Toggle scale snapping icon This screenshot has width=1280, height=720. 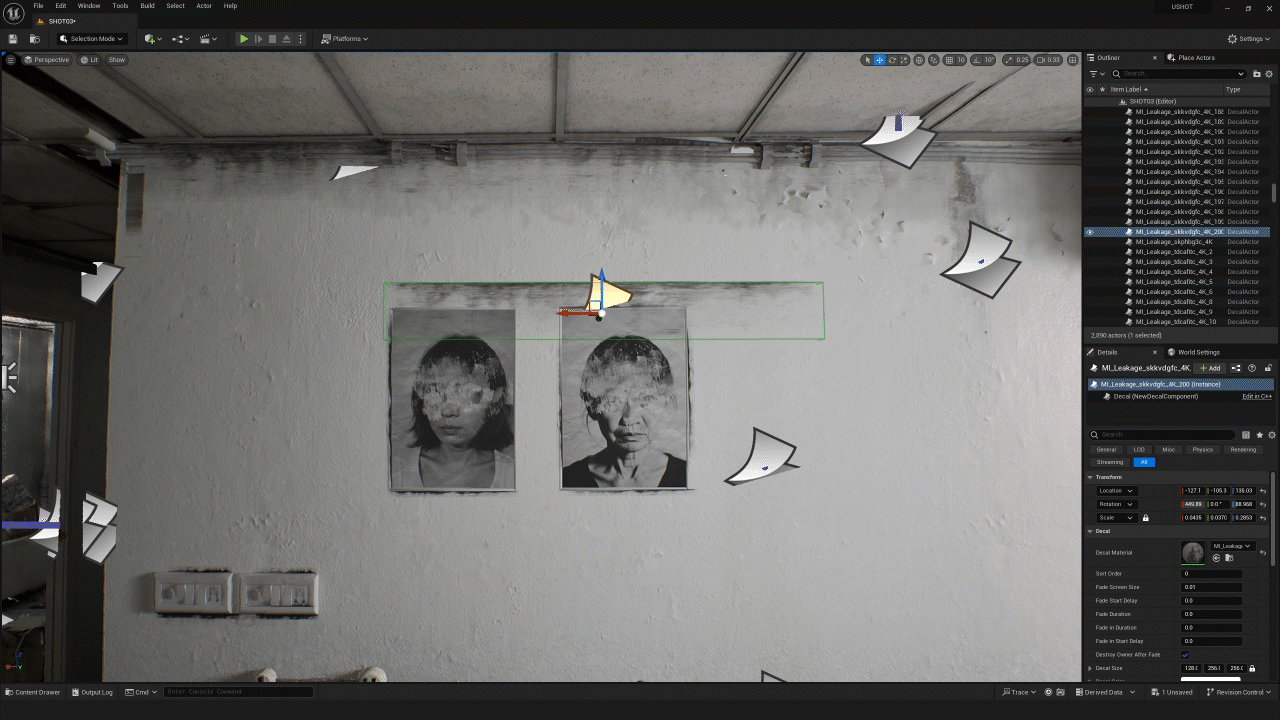(x=1009, y=60)
